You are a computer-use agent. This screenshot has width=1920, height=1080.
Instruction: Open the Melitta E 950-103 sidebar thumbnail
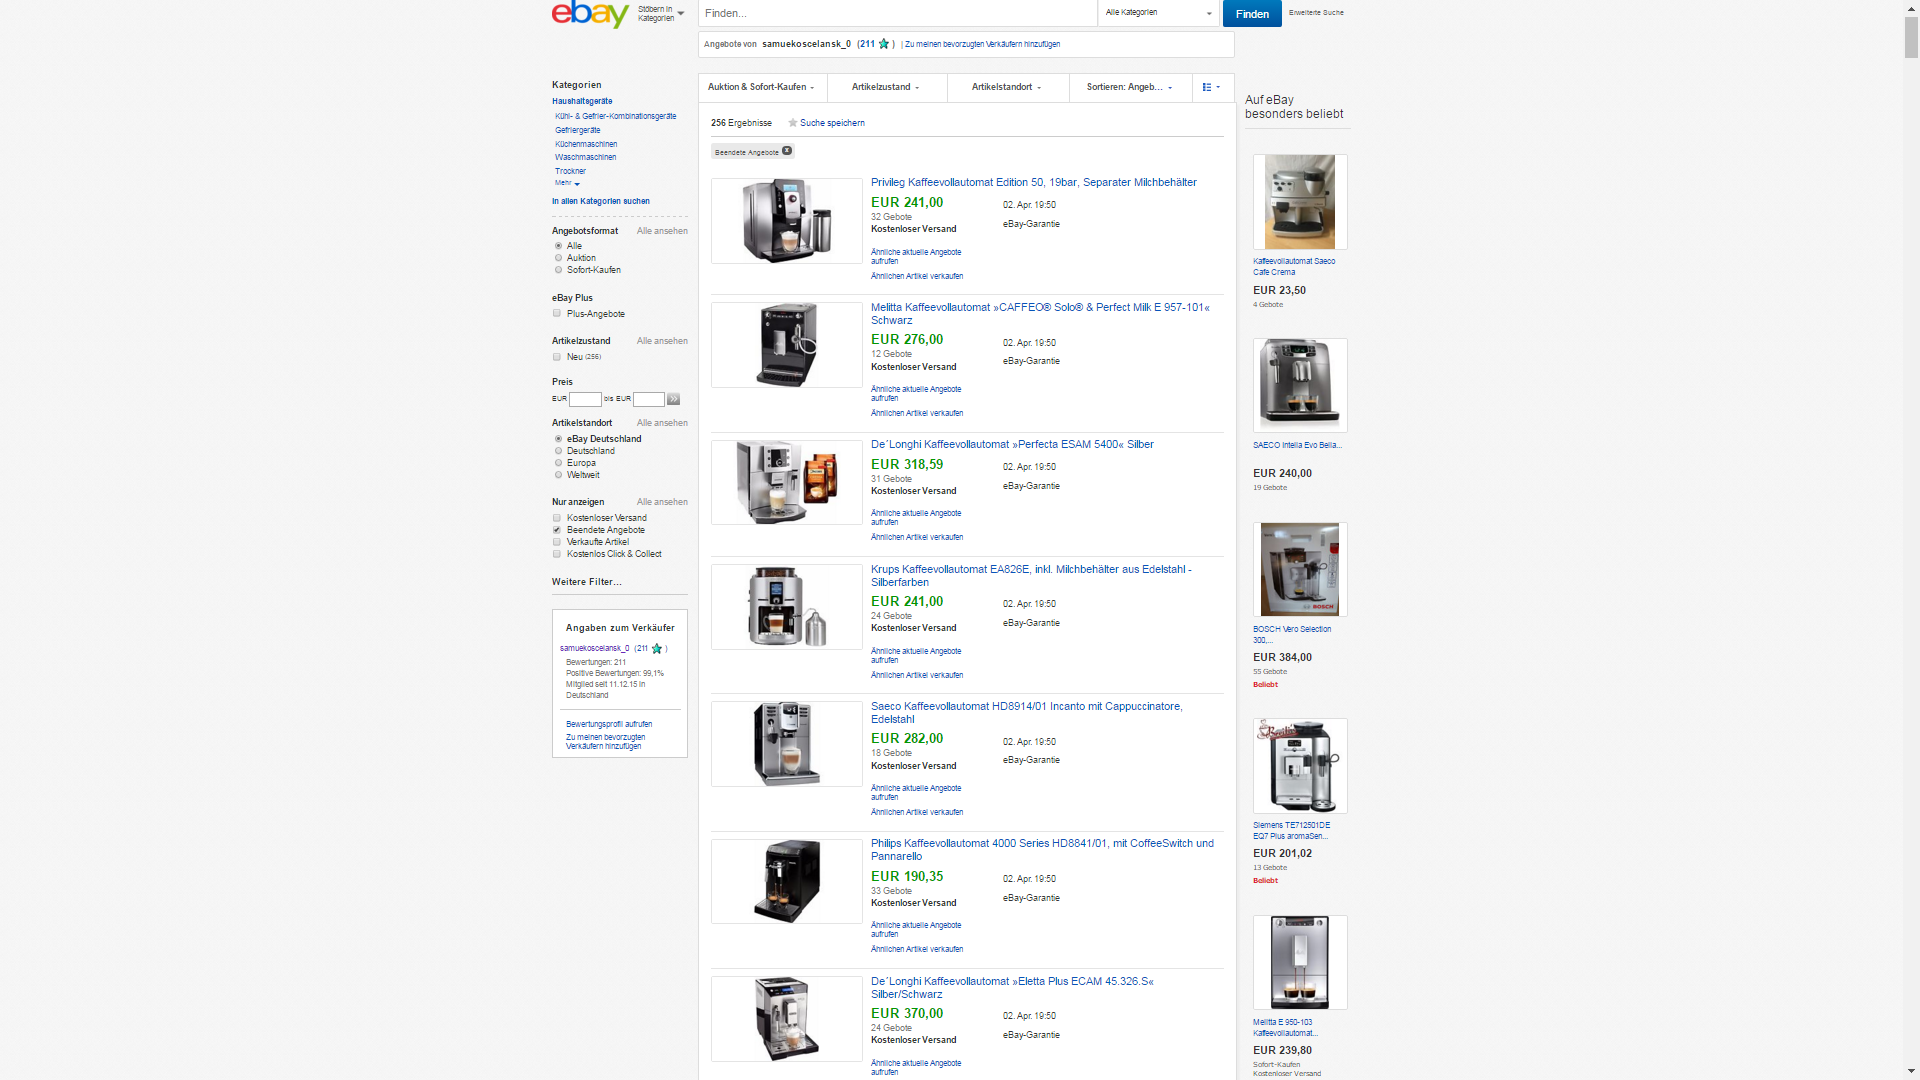click(x=1300, y=962)
